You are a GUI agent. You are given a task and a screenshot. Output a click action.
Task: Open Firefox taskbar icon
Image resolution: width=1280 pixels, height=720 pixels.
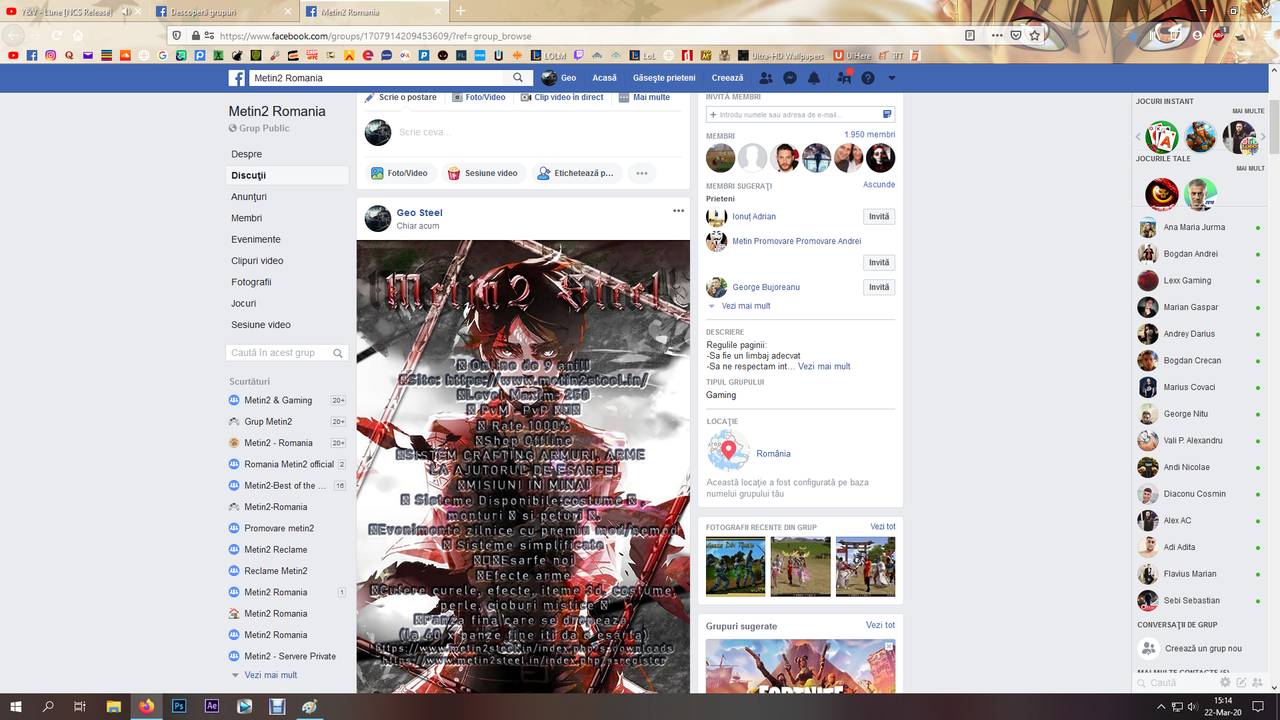(147, 706)
